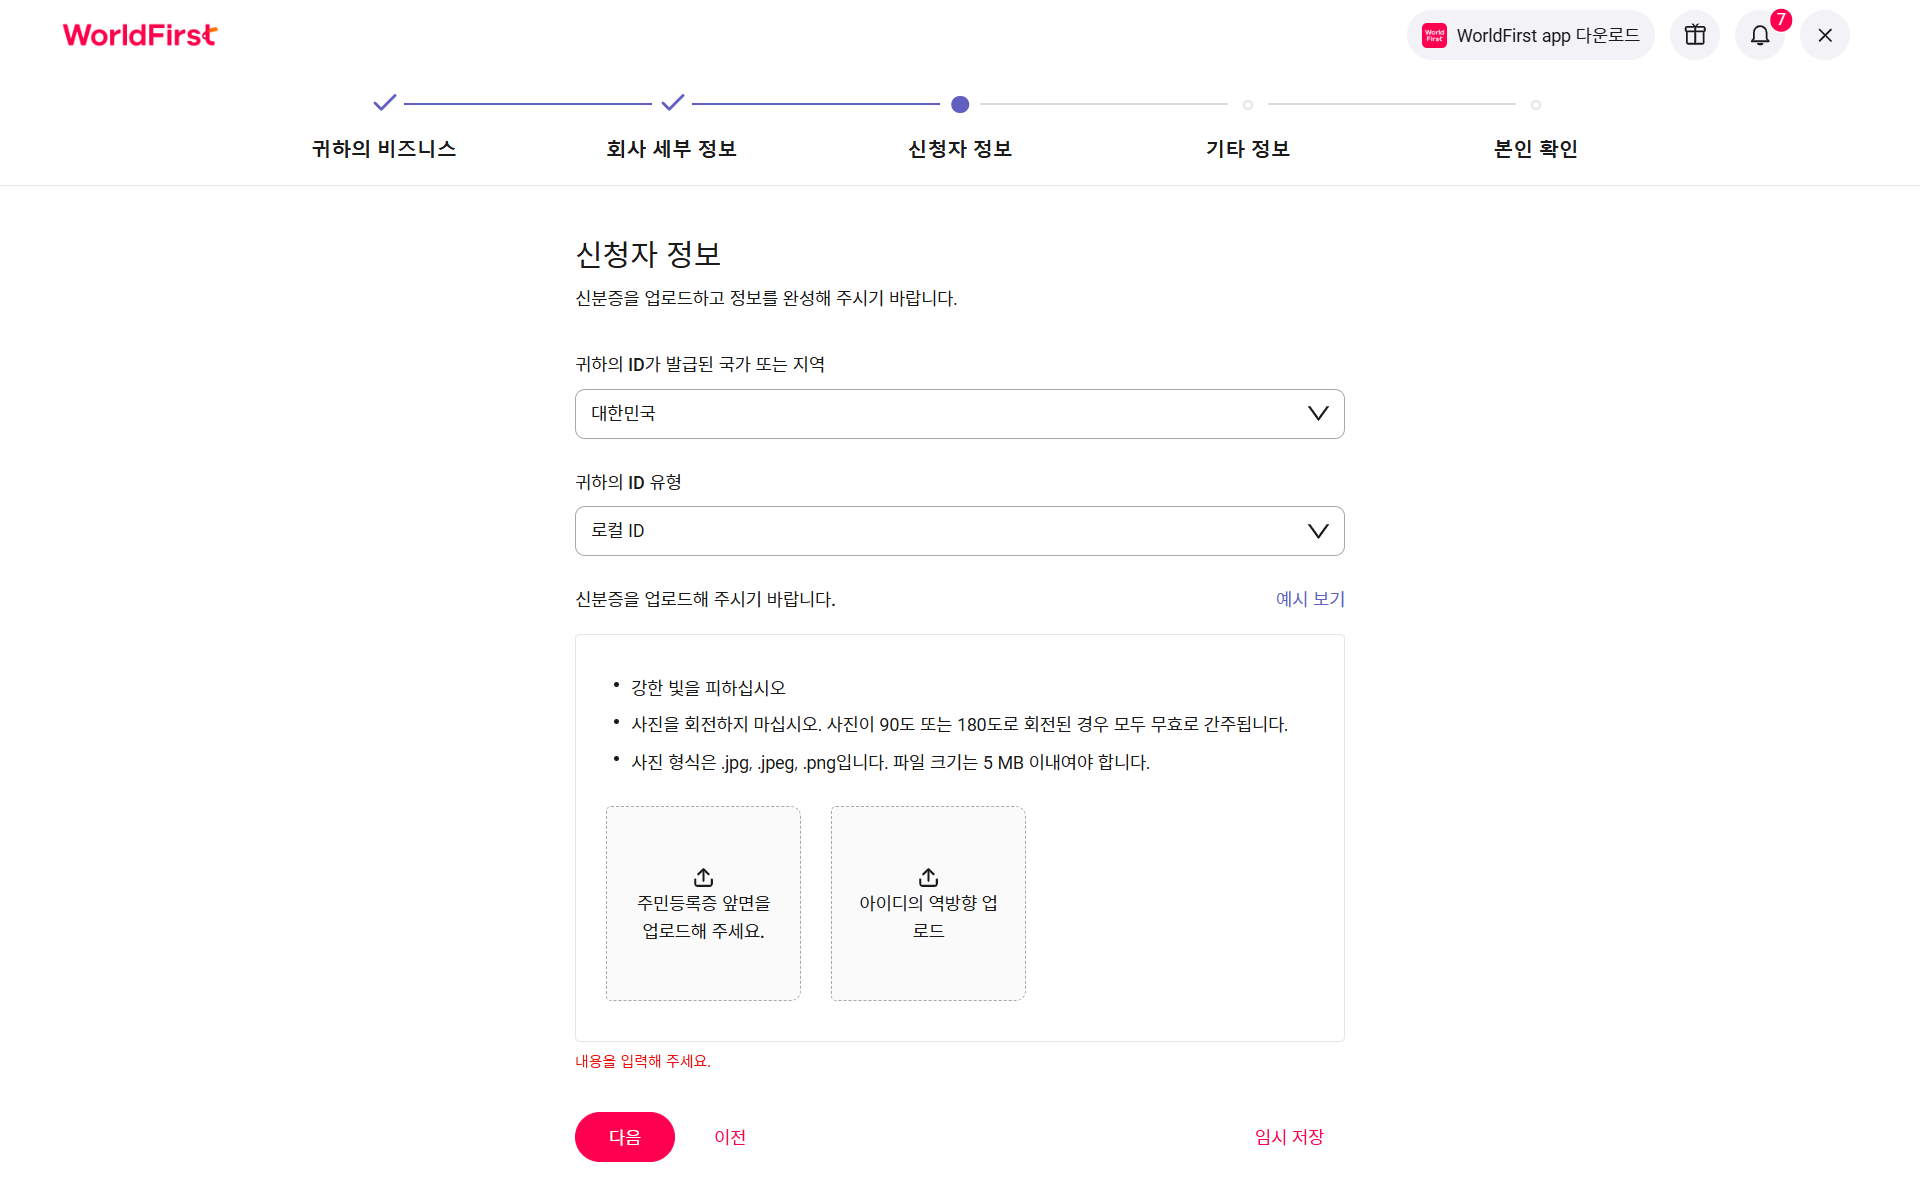Click the 예시 보기 link

tap(1310, 599)
